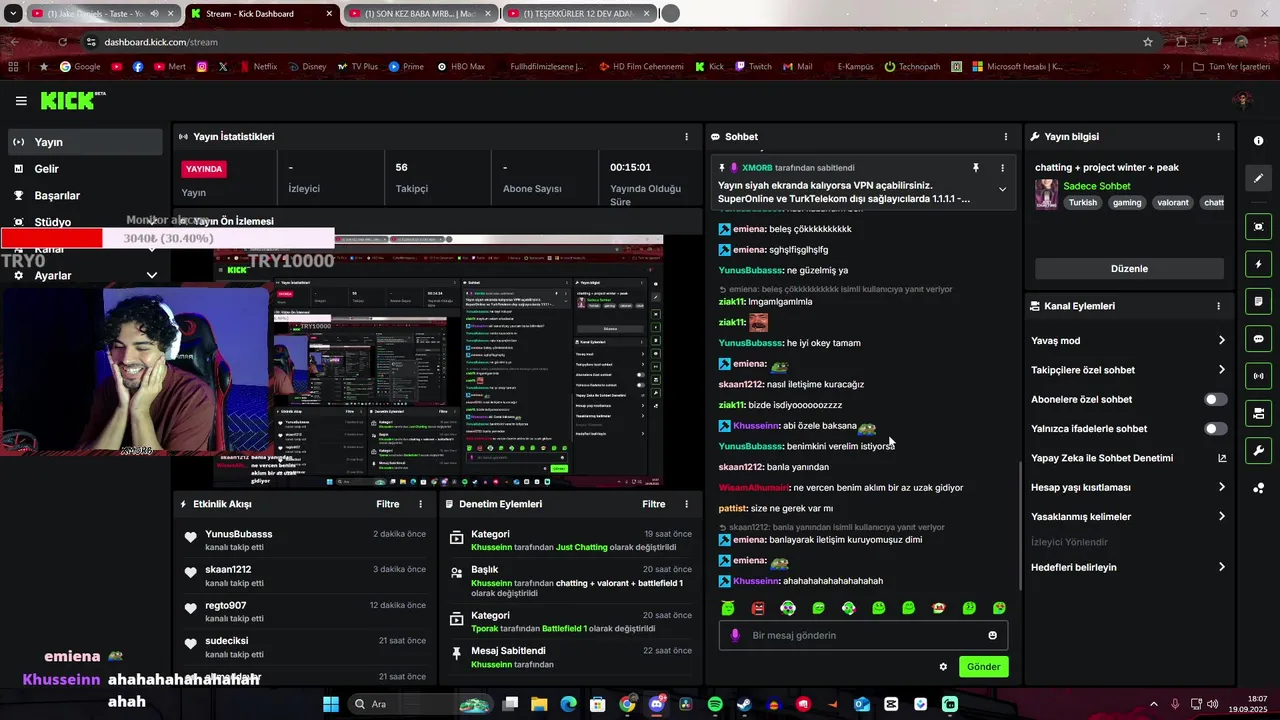Open the emoji picker in the message box
The width and height of the screenshot is (1280, 720).
pos(992,635)
